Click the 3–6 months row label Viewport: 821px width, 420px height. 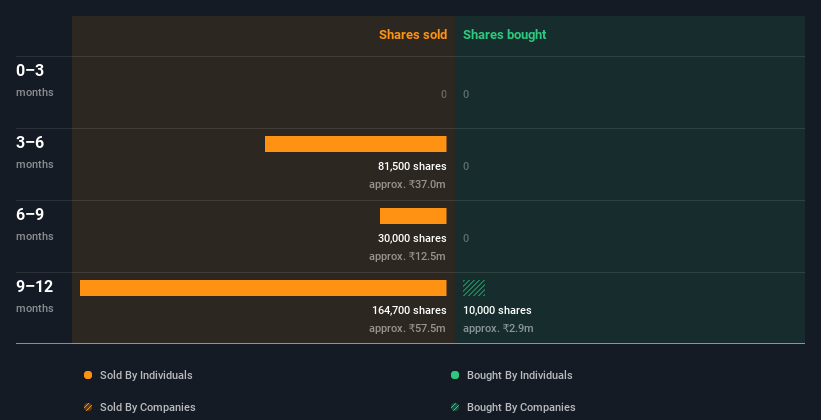coord(35,152)
